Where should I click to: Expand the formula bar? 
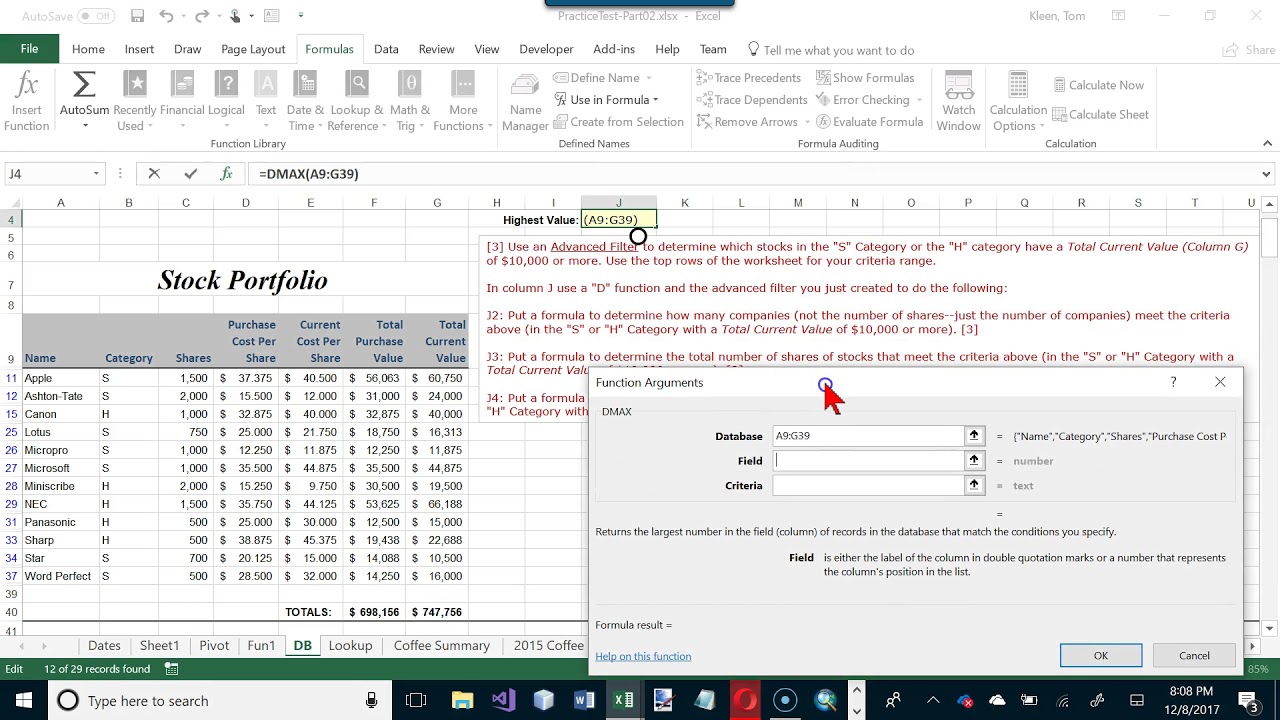tap(1266, 174)
